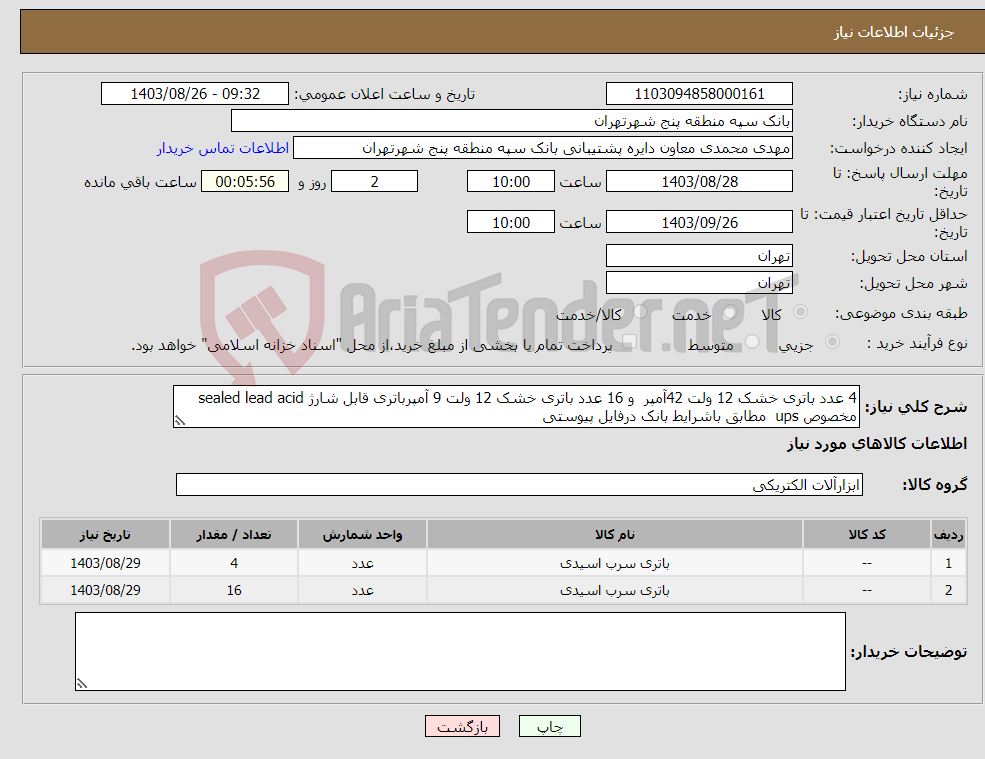This screenshot has width=985, height=759.
Task: Click date 1403/08/29 in row 2
Action: click(106, 590)
